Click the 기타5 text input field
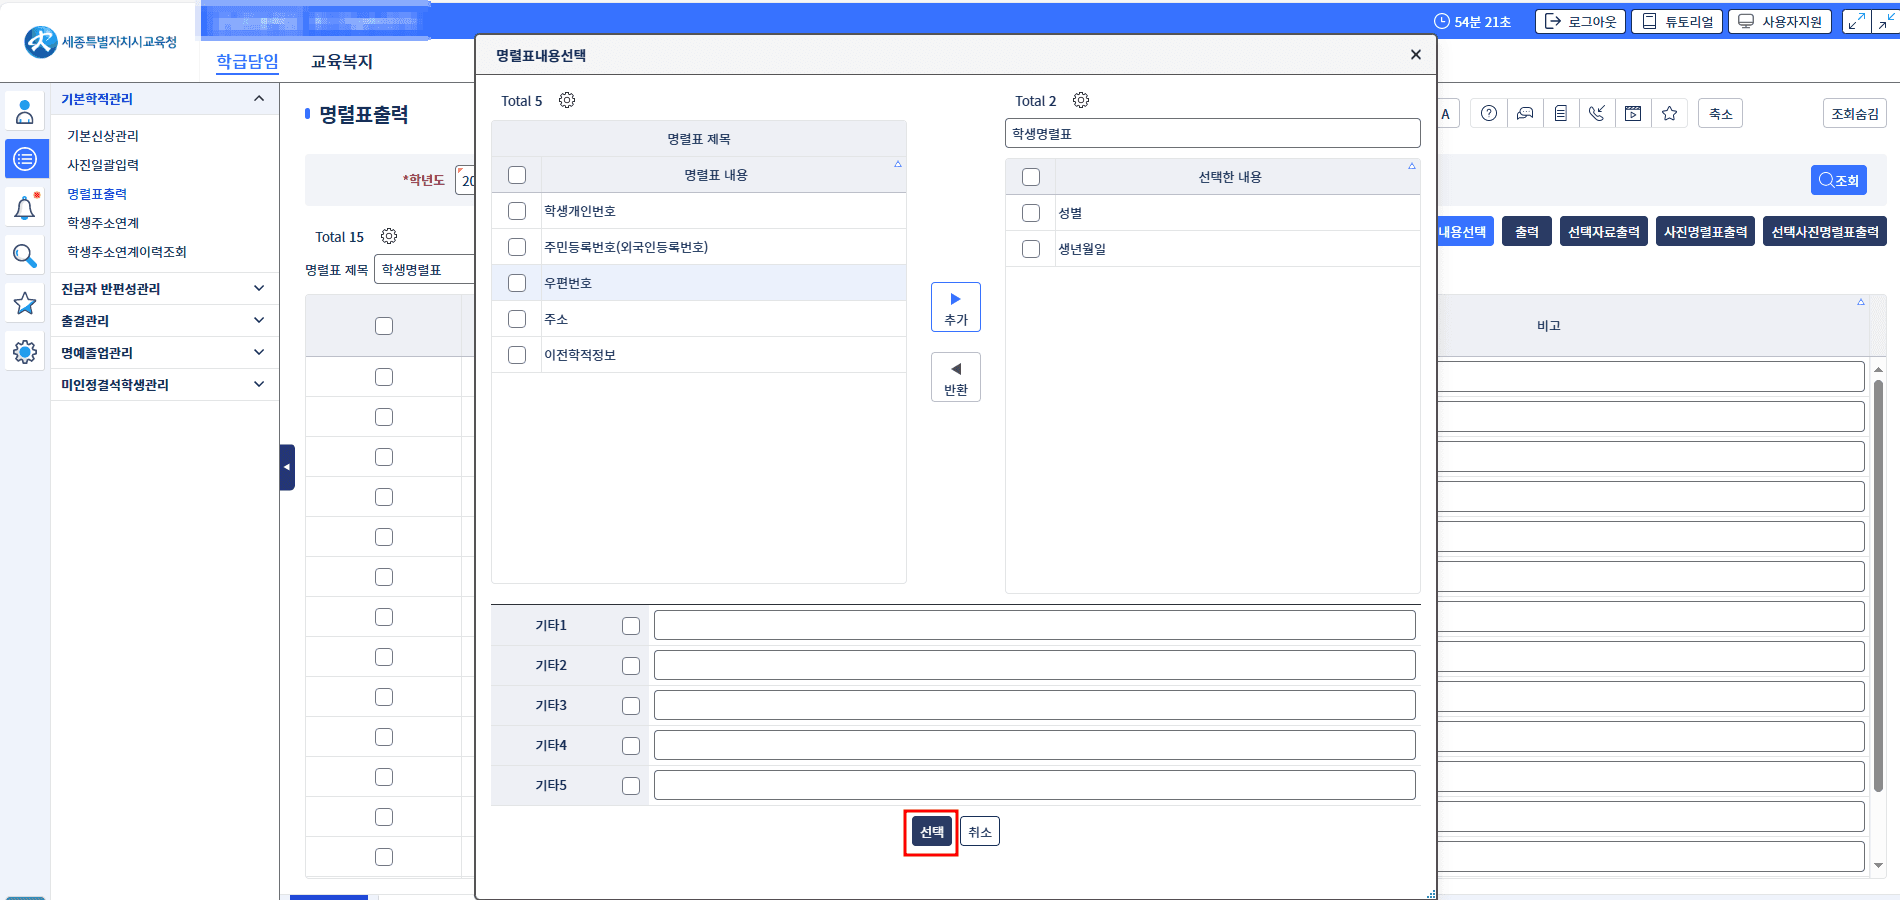 coord(1035,785)
